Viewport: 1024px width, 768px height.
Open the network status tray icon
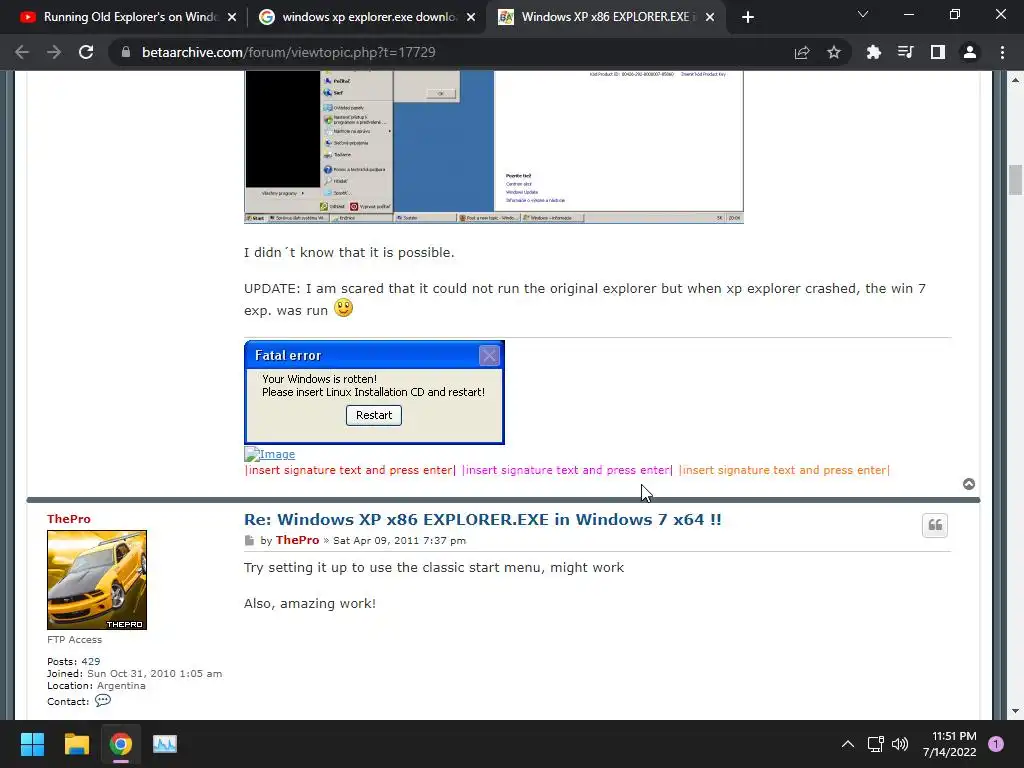875,744
